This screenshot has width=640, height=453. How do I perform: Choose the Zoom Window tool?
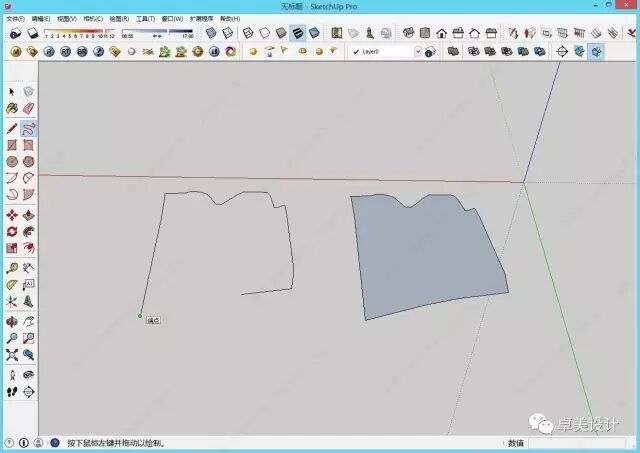click(28, 338)
